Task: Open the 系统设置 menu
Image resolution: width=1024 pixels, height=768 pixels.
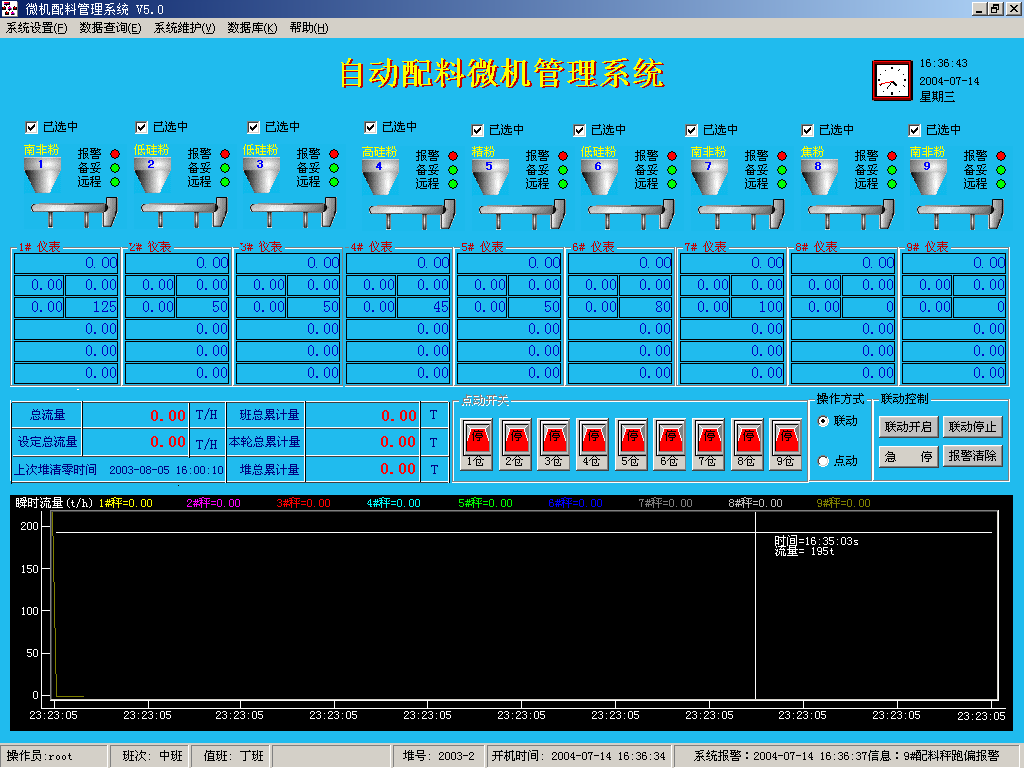Action: coord(36,28)
